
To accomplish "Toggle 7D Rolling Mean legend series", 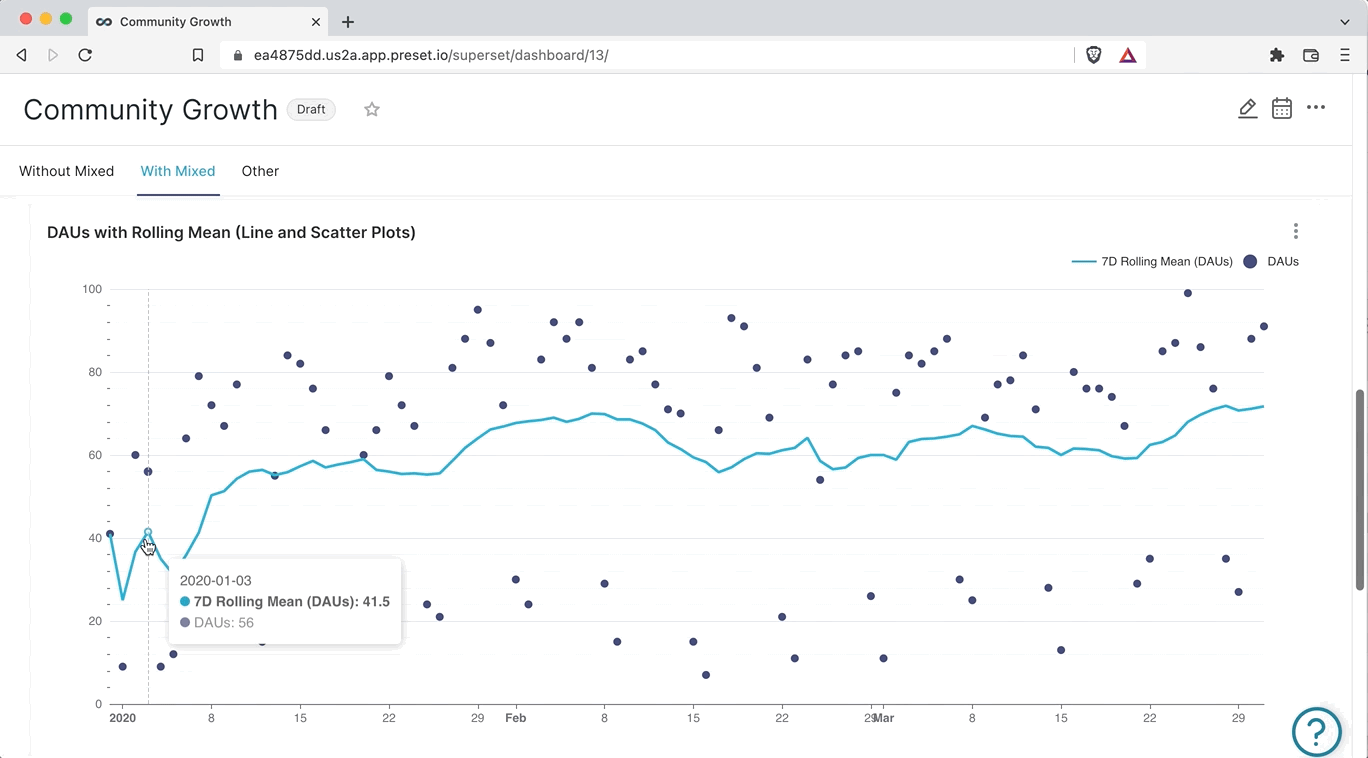I will (x=1152, y=262).
